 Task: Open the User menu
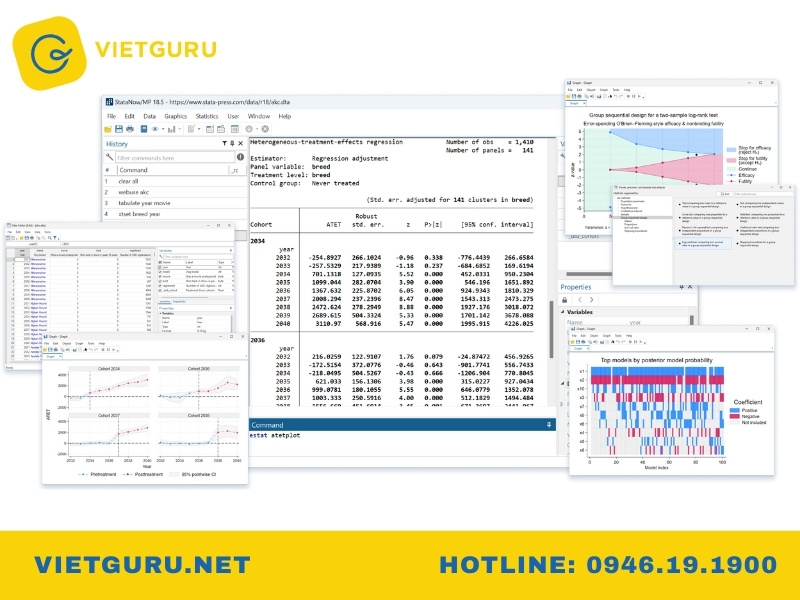233,116
